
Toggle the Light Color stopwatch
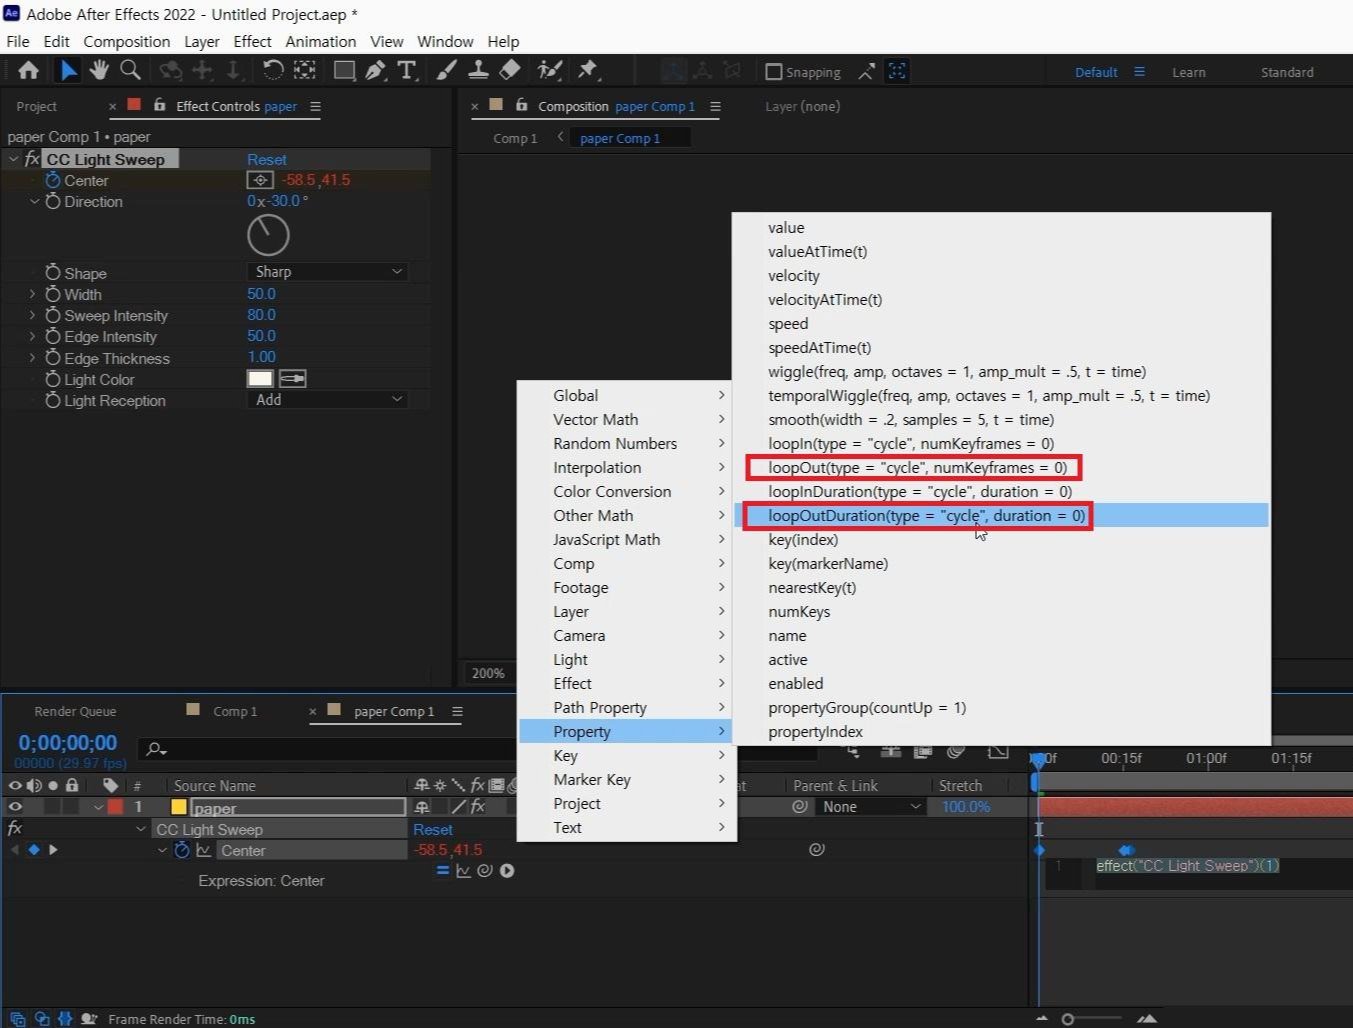(x=53, y=379)
